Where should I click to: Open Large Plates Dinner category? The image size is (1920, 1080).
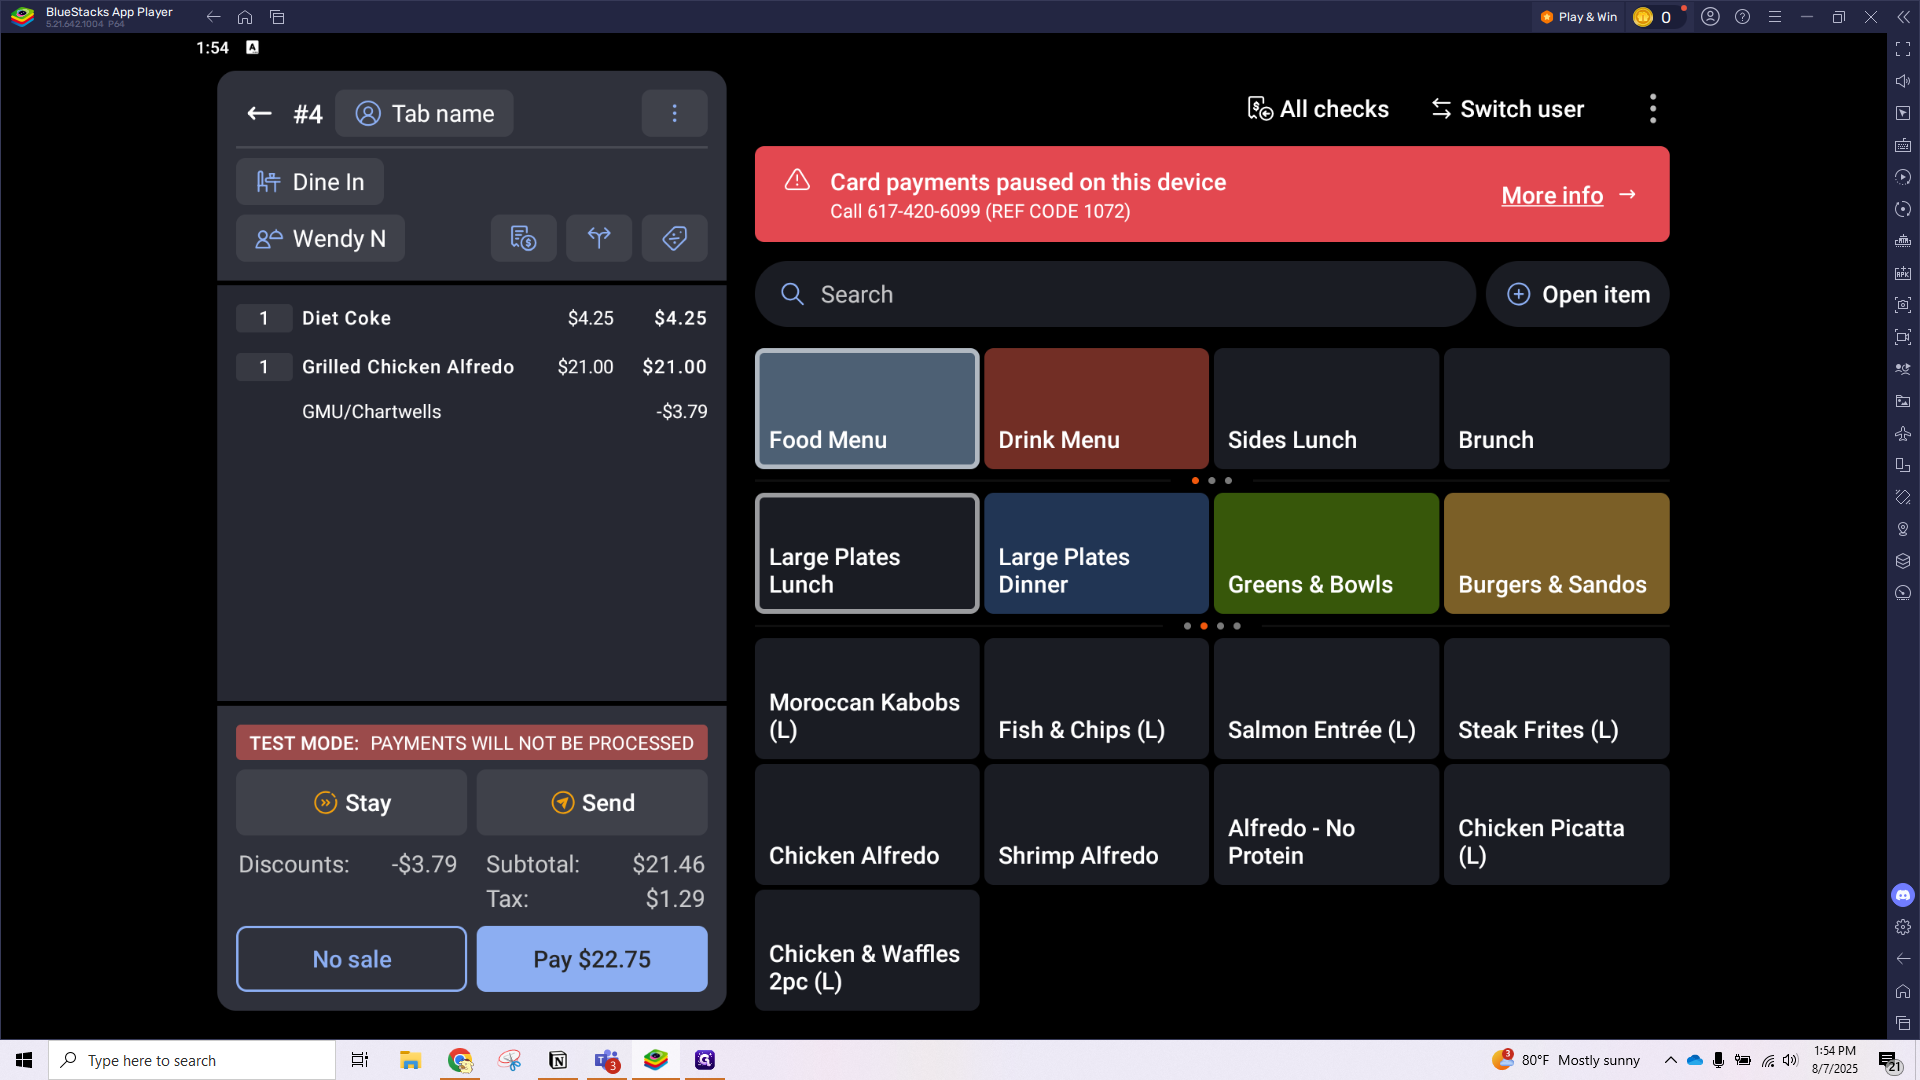pyautogui.click(x=1096, y=553)
